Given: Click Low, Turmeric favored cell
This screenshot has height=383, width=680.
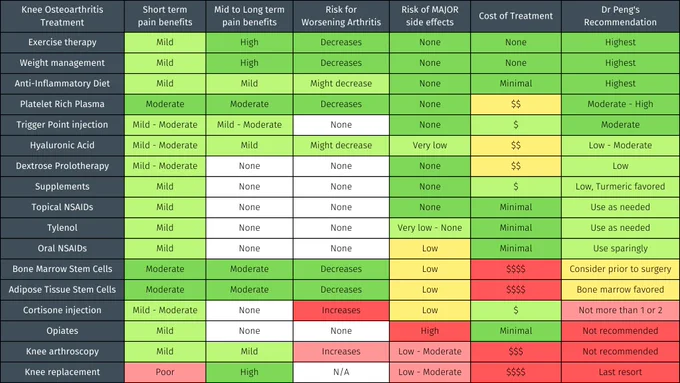Looking at the screenshot, I should 620,187.
